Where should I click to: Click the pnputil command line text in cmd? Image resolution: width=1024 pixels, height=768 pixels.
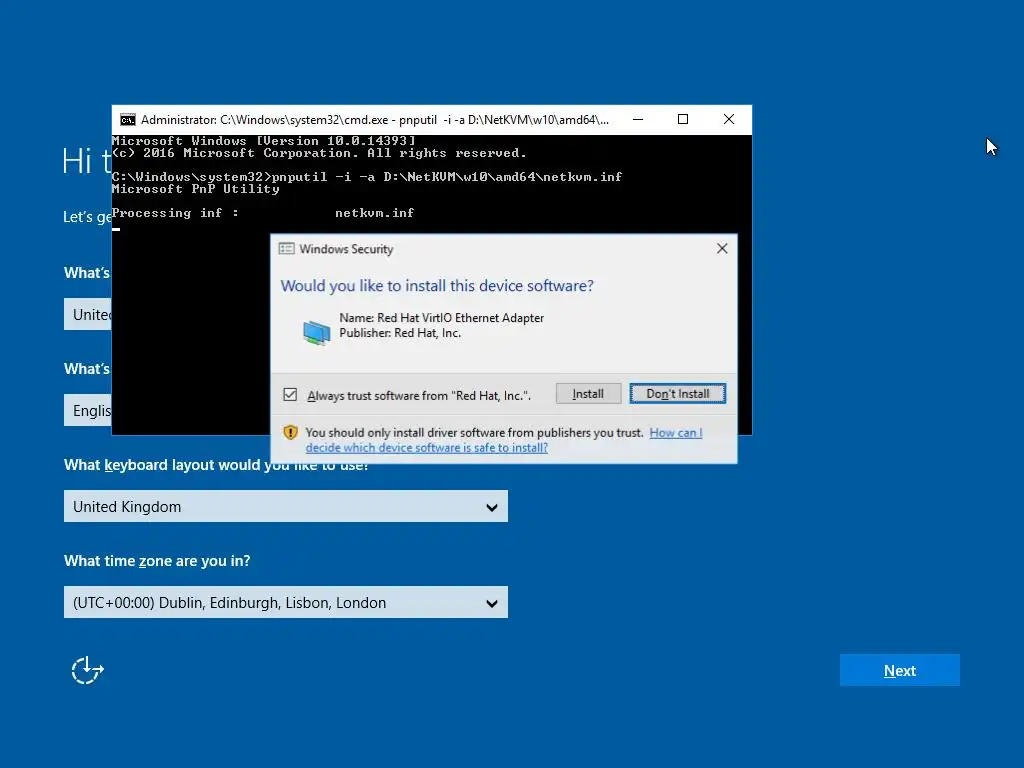[x=367, y=177]
